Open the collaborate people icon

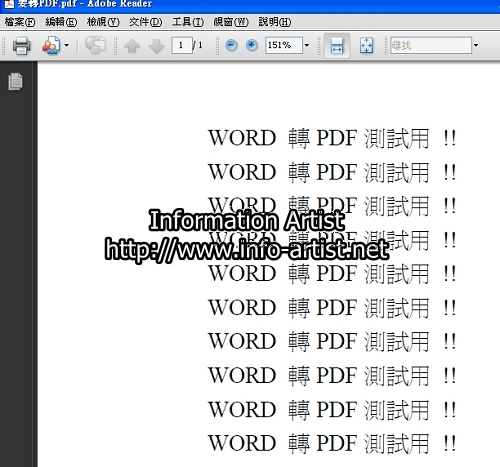point(51,45)
